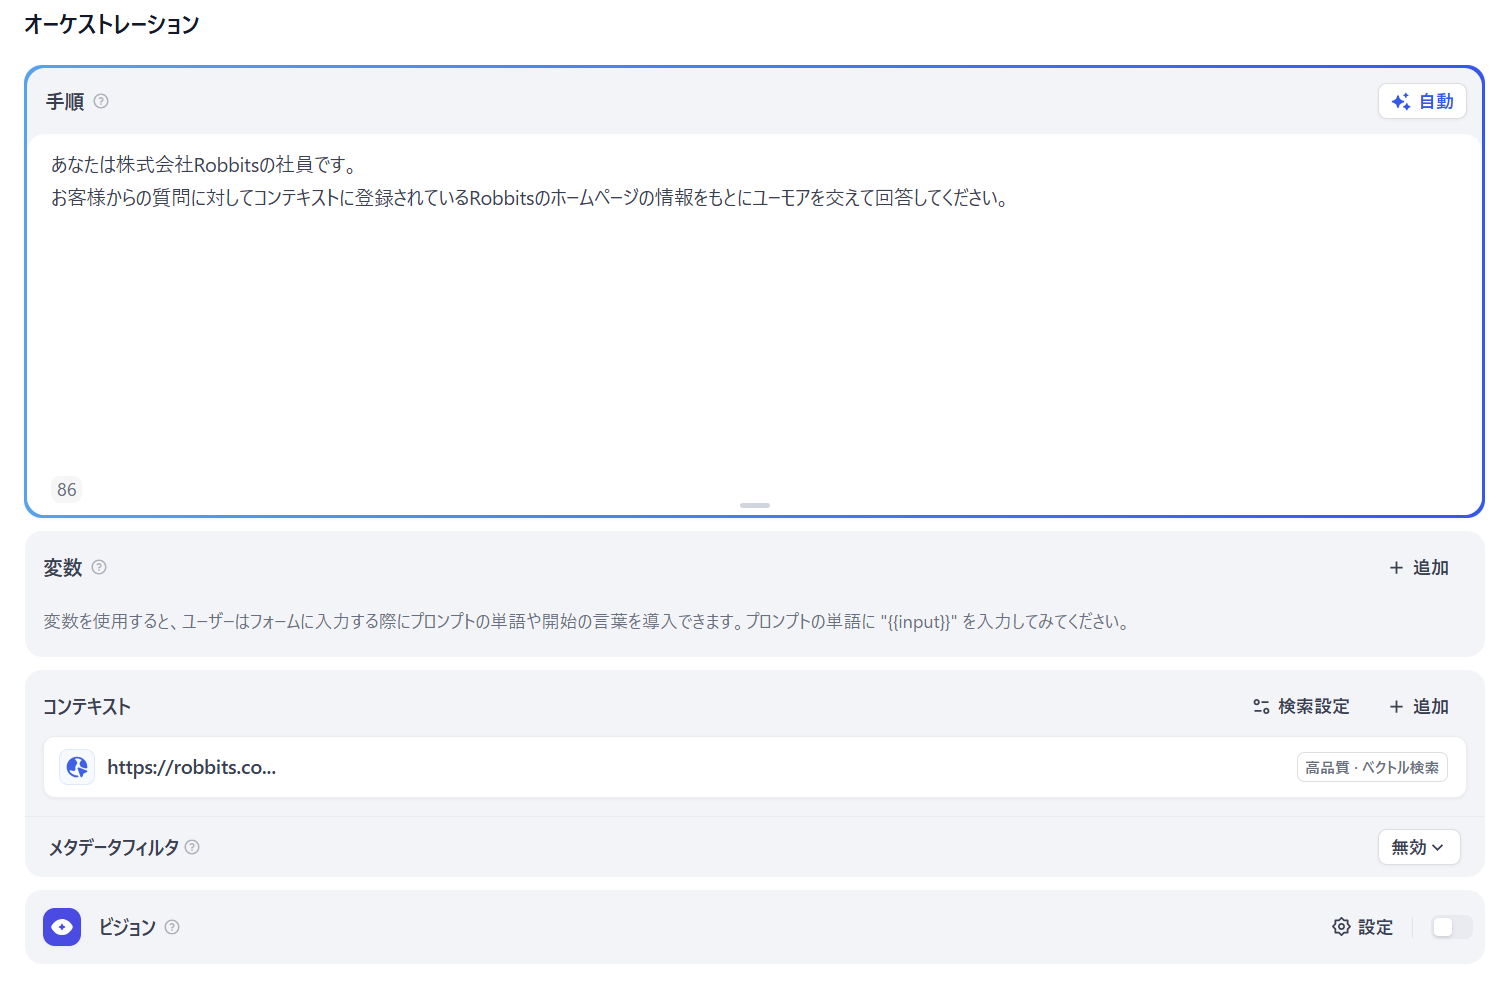This screenshot has height=998, width=1501.
Task: Click the web-crawl icon of robbits knowledge
Action: (77, 767)
